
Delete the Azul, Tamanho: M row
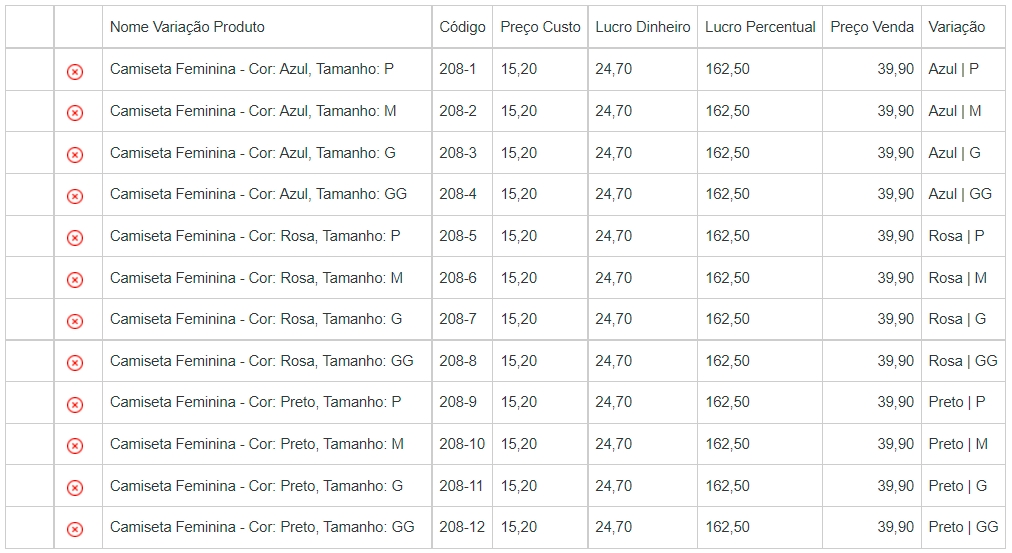(x=74, y=113)
